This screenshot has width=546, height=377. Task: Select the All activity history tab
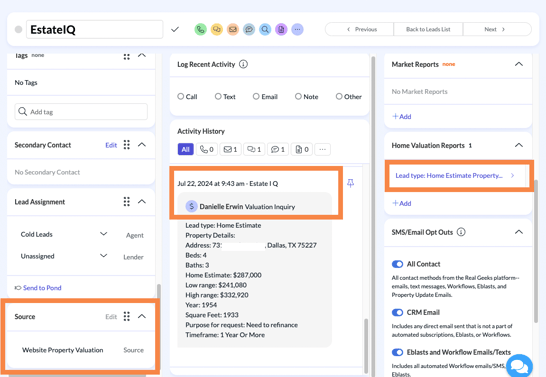point(186,149)
